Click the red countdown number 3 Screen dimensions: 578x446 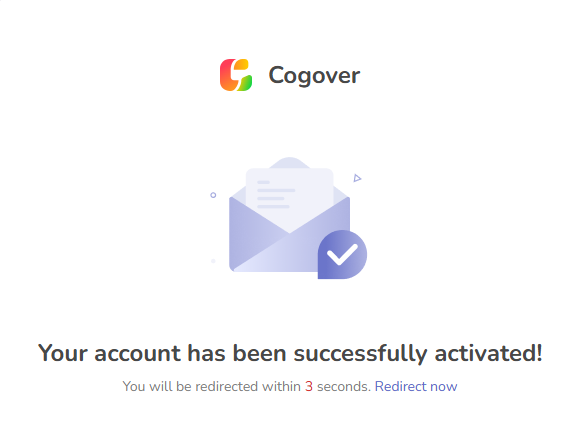click(309, 386)
